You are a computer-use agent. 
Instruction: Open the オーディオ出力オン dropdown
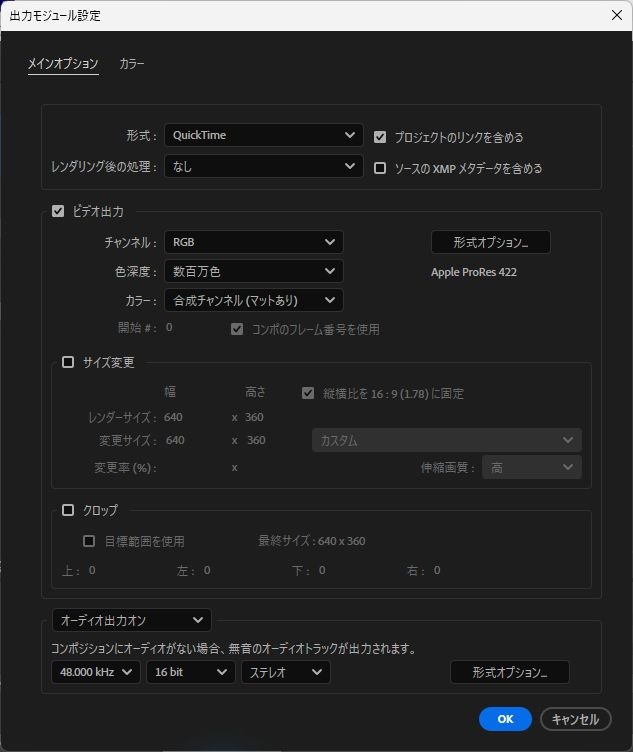coord(131,621)
